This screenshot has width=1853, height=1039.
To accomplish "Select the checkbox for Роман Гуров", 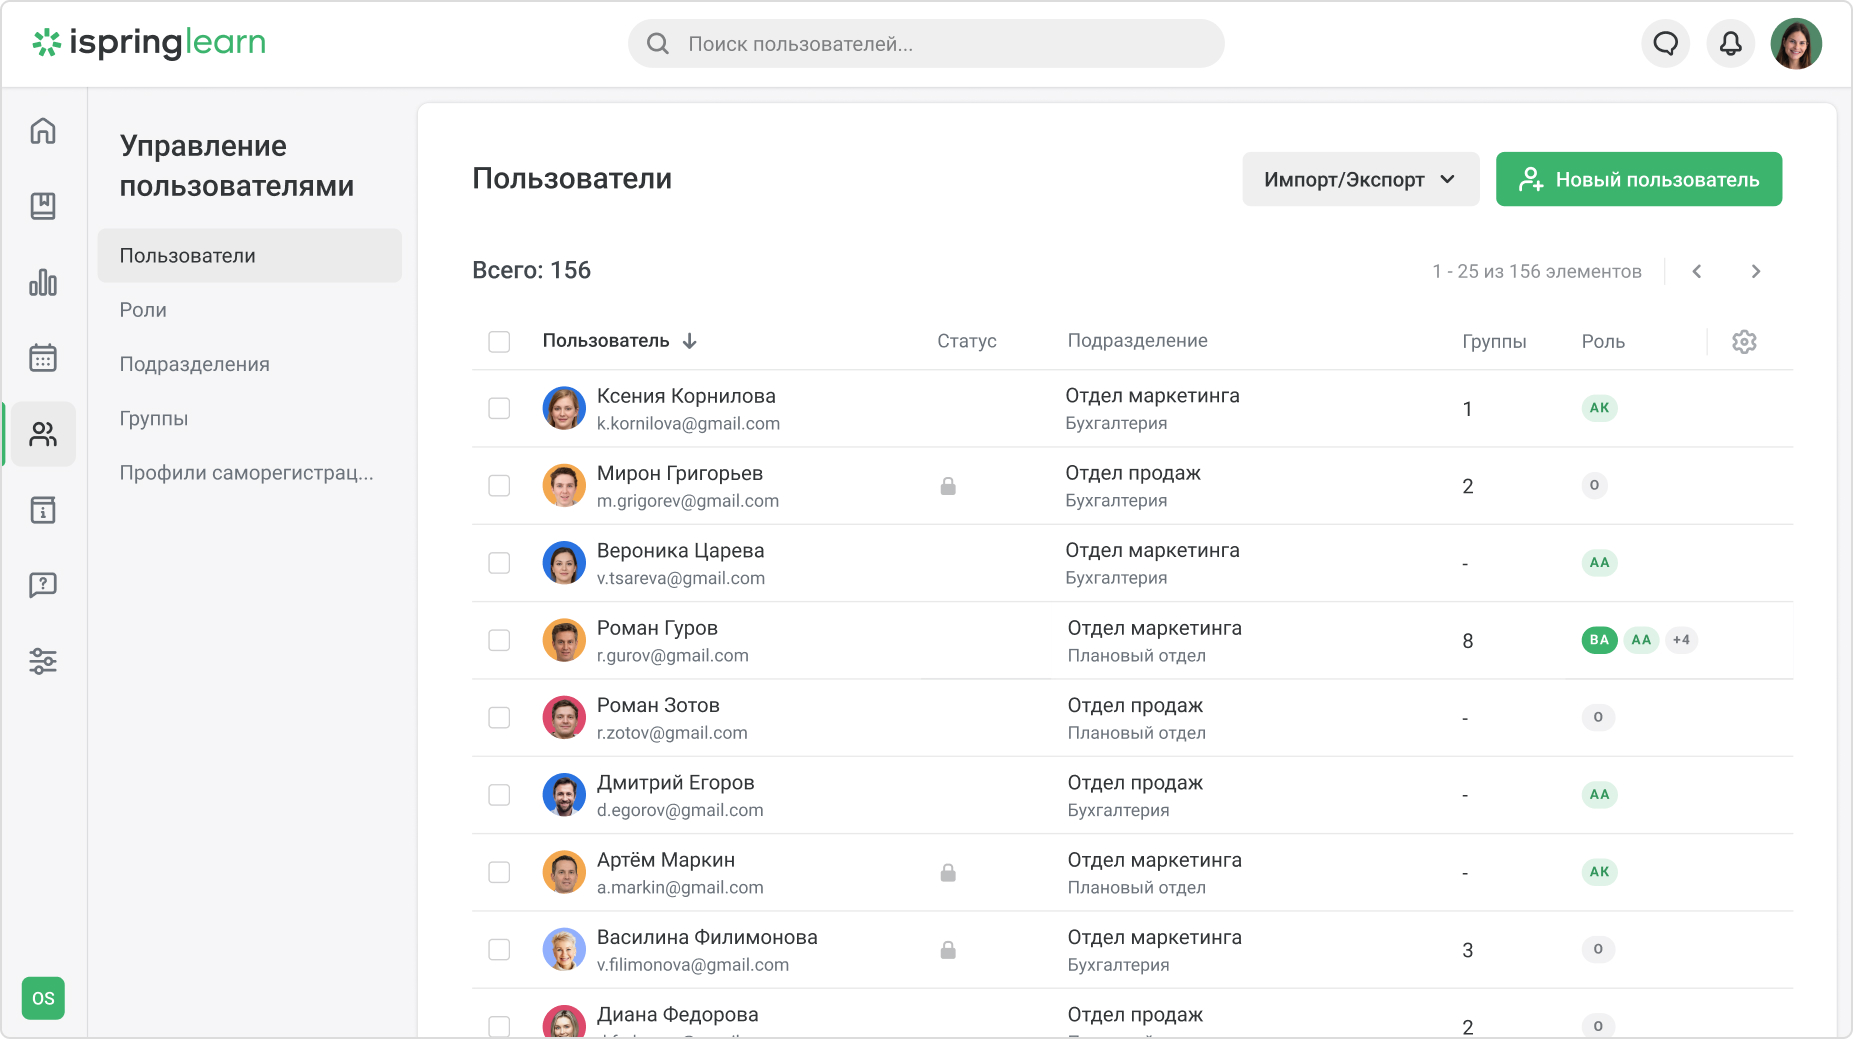I will (x=499, y=640).
